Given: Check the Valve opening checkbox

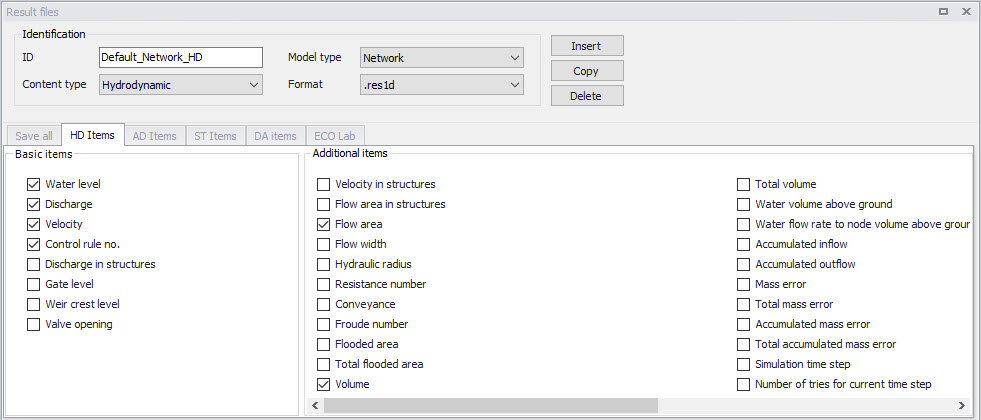Looking at the screenshot, I should 33,324.
